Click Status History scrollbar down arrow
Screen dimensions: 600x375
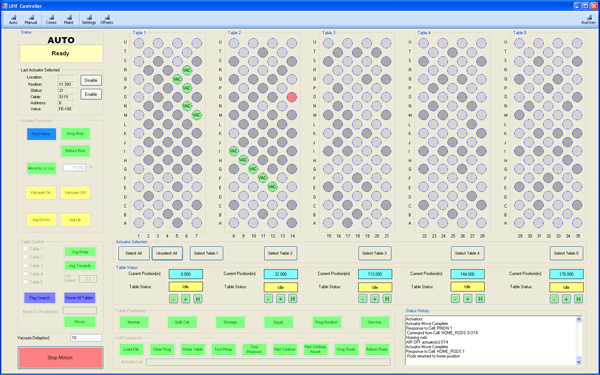579,361
